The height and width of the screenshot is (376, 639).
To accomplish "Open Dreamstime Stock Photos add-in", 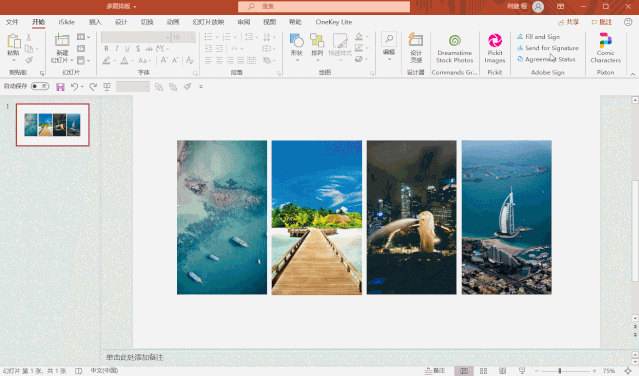I will coord(454,48).
